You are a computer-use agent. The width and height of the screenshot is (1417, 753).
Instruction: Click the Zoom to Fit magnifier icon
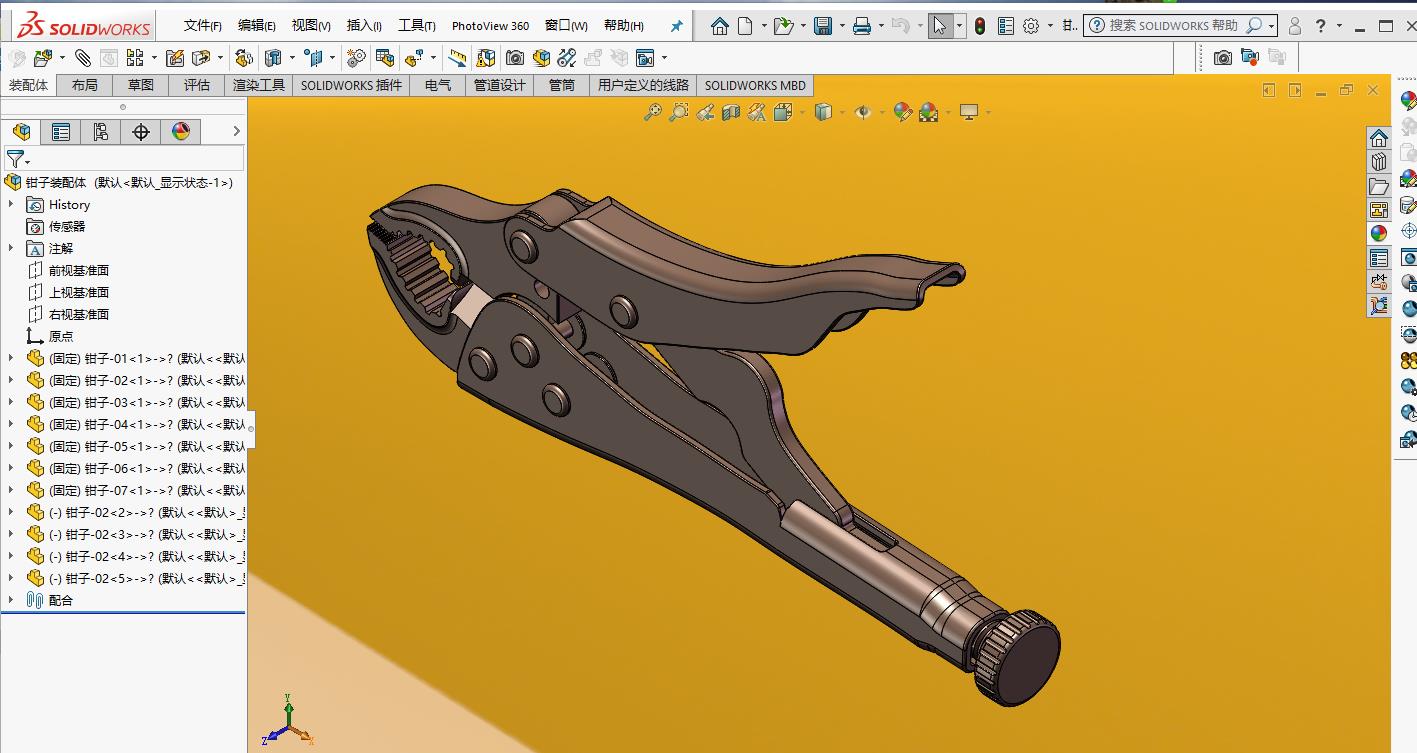coord(652,112)
